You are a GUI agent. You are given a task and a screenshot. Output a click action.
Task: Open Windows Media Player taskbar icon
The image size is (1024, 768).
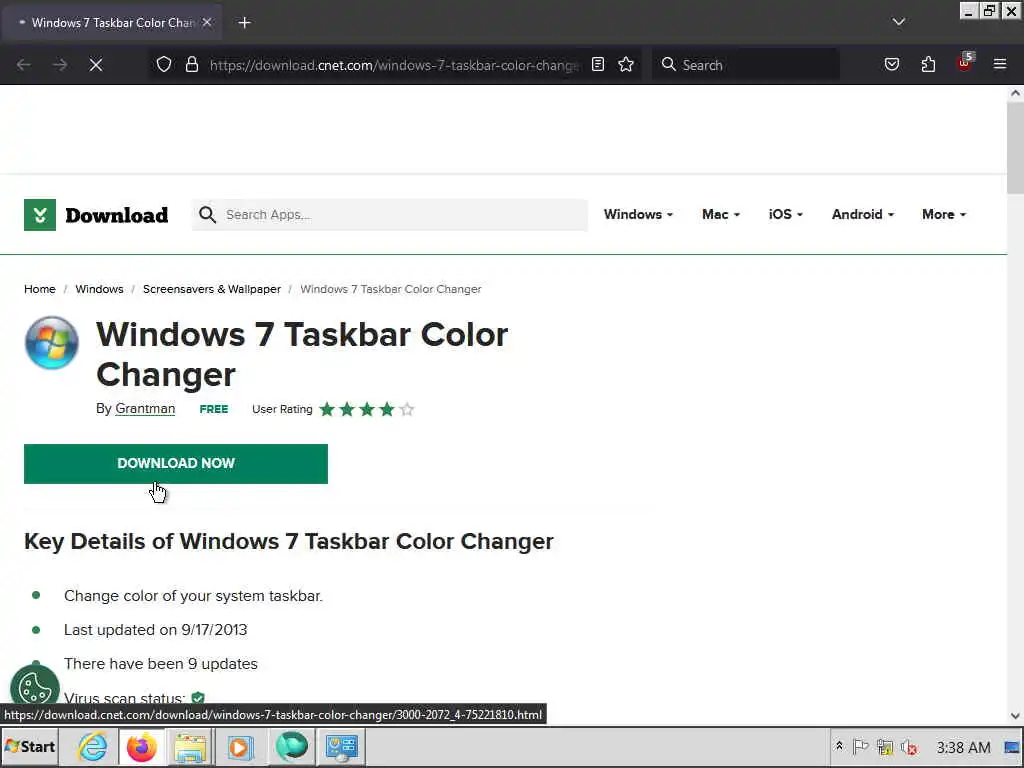pyautogui.click(x=240, y=746)
